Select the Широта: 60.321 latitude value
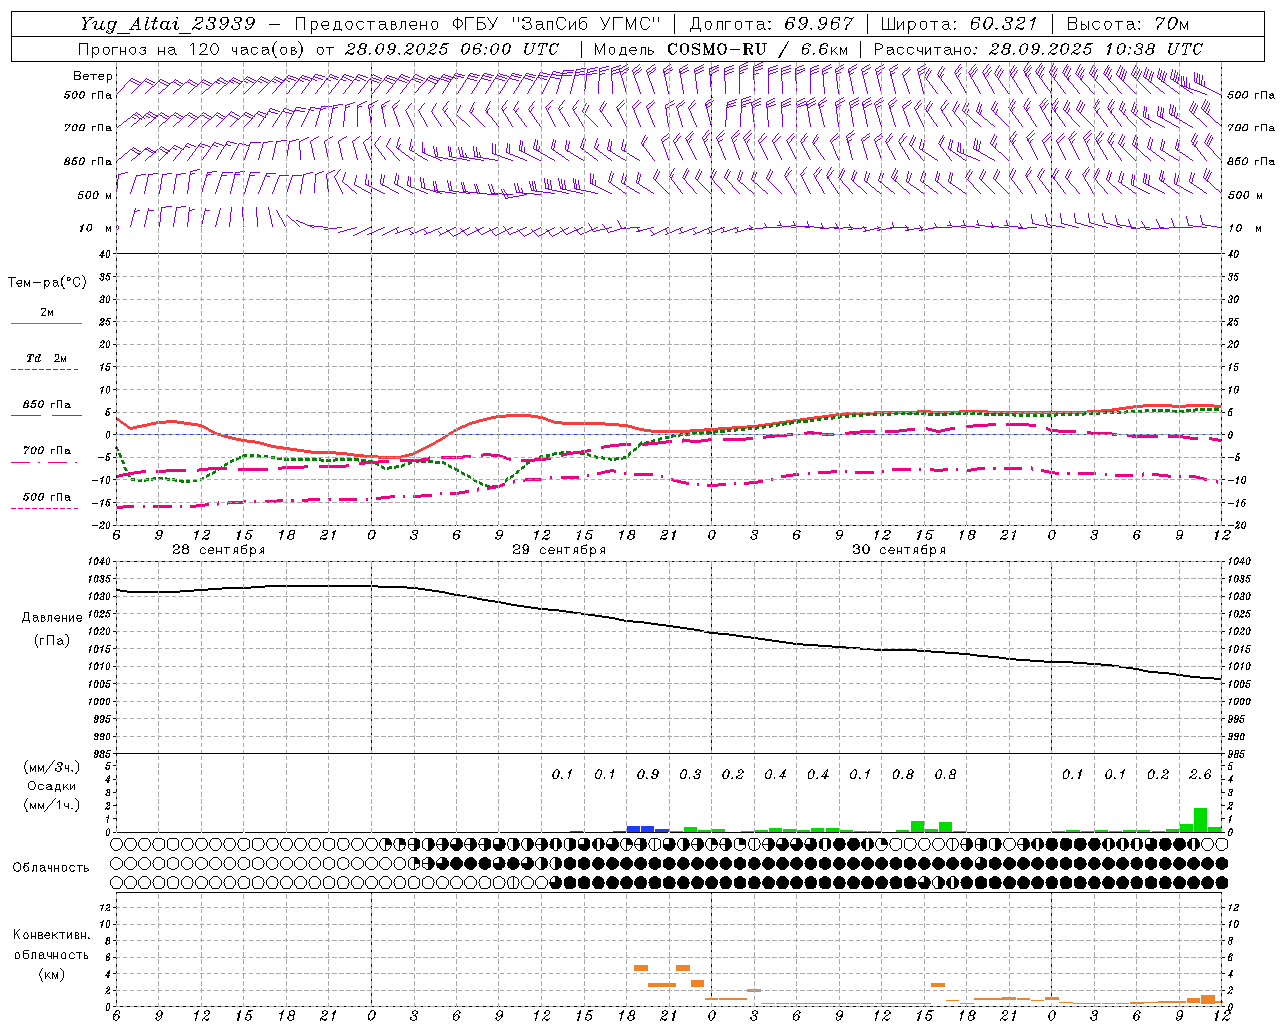This screenshot has height=1024, width=1280. 958,24
